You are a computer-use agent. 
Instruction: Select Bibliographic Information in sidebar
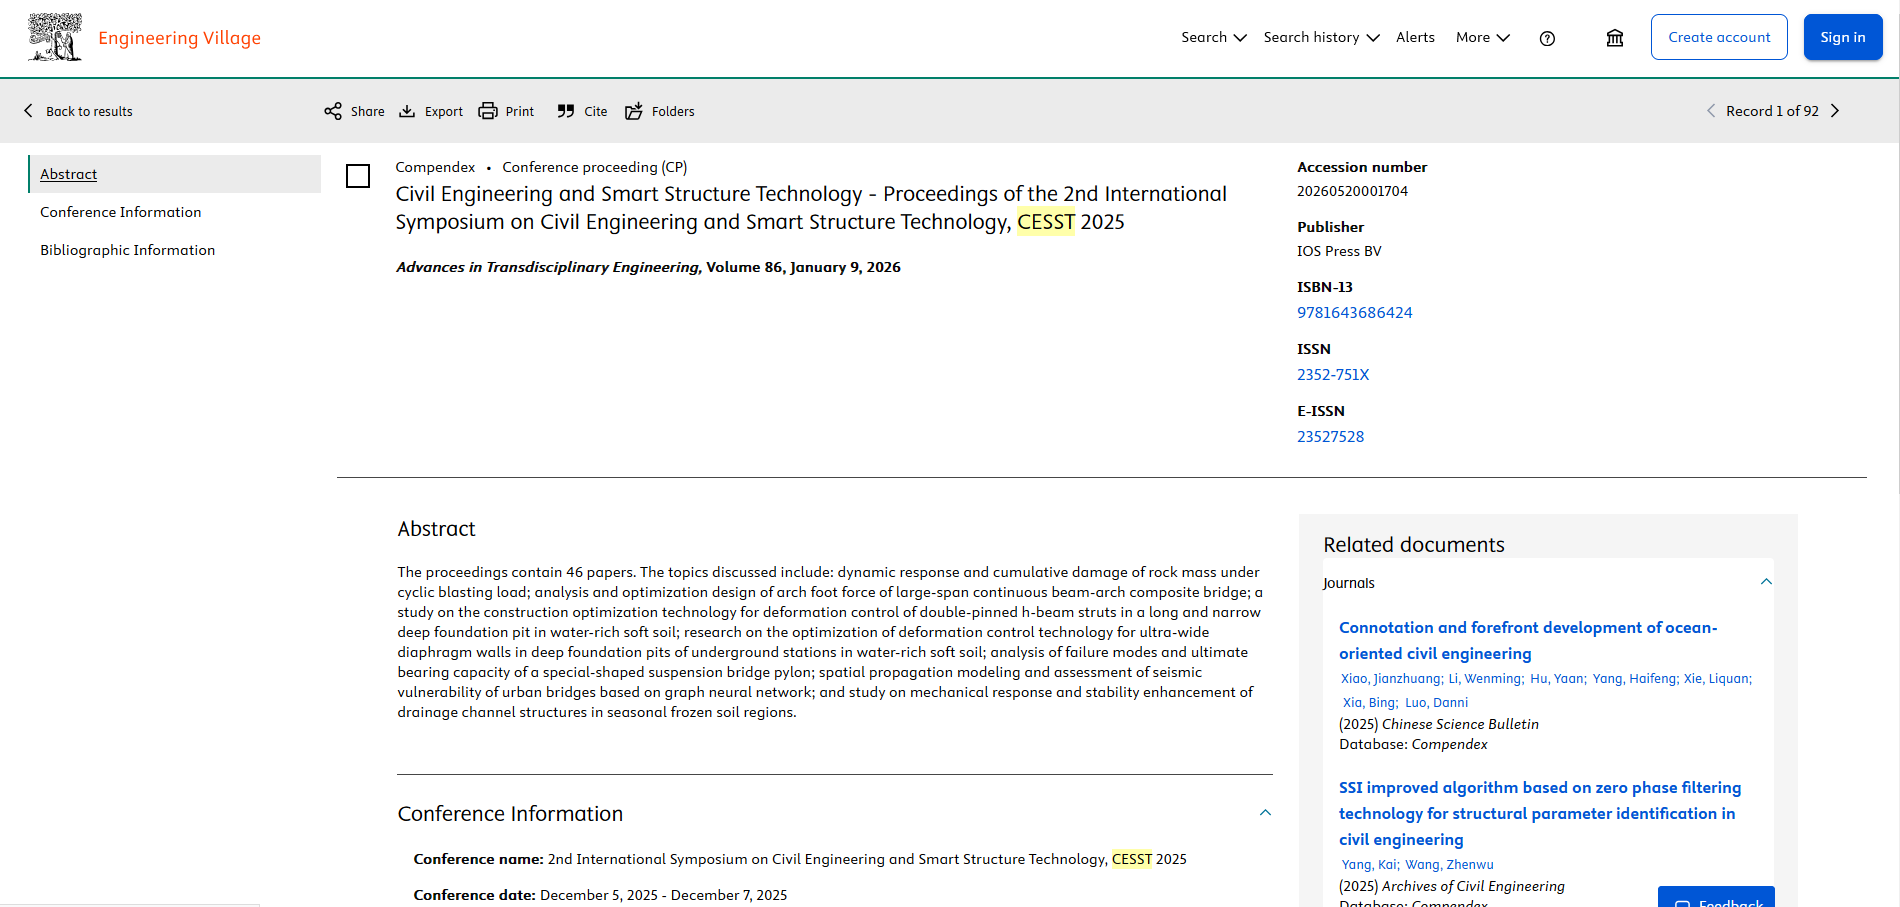coord(128,250)
